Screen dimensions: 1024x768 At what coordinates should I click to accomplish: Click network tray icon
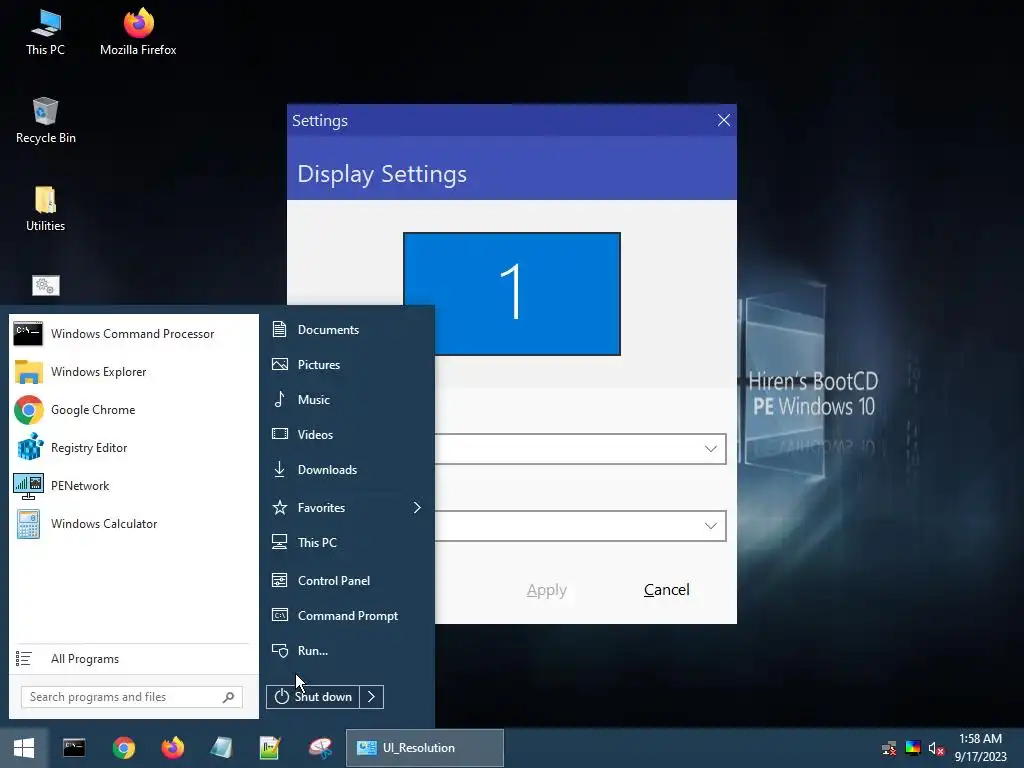pyautogui.click(x=889, y=748)
